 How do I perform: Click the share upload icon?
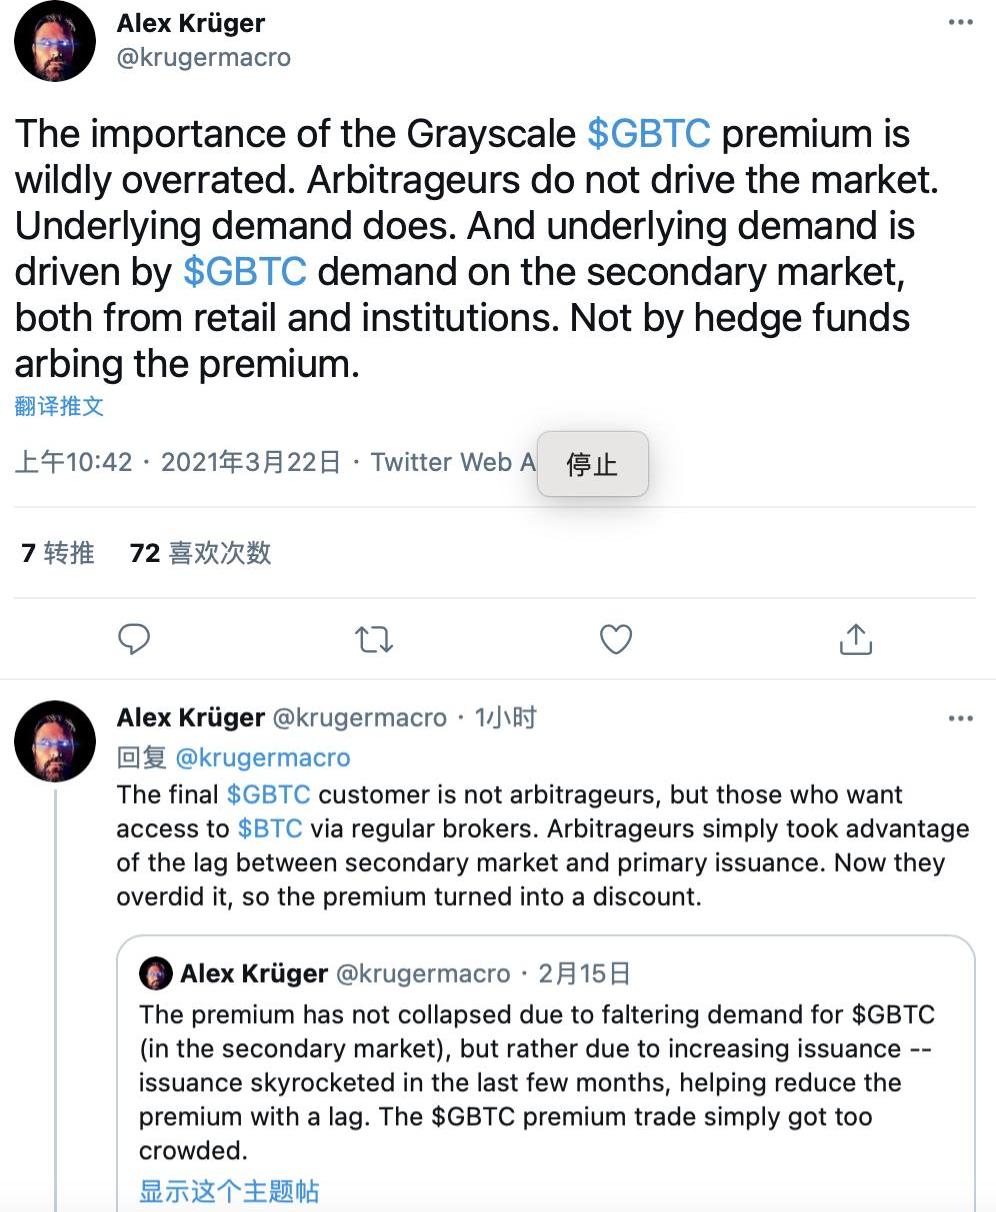click(856, 639)
